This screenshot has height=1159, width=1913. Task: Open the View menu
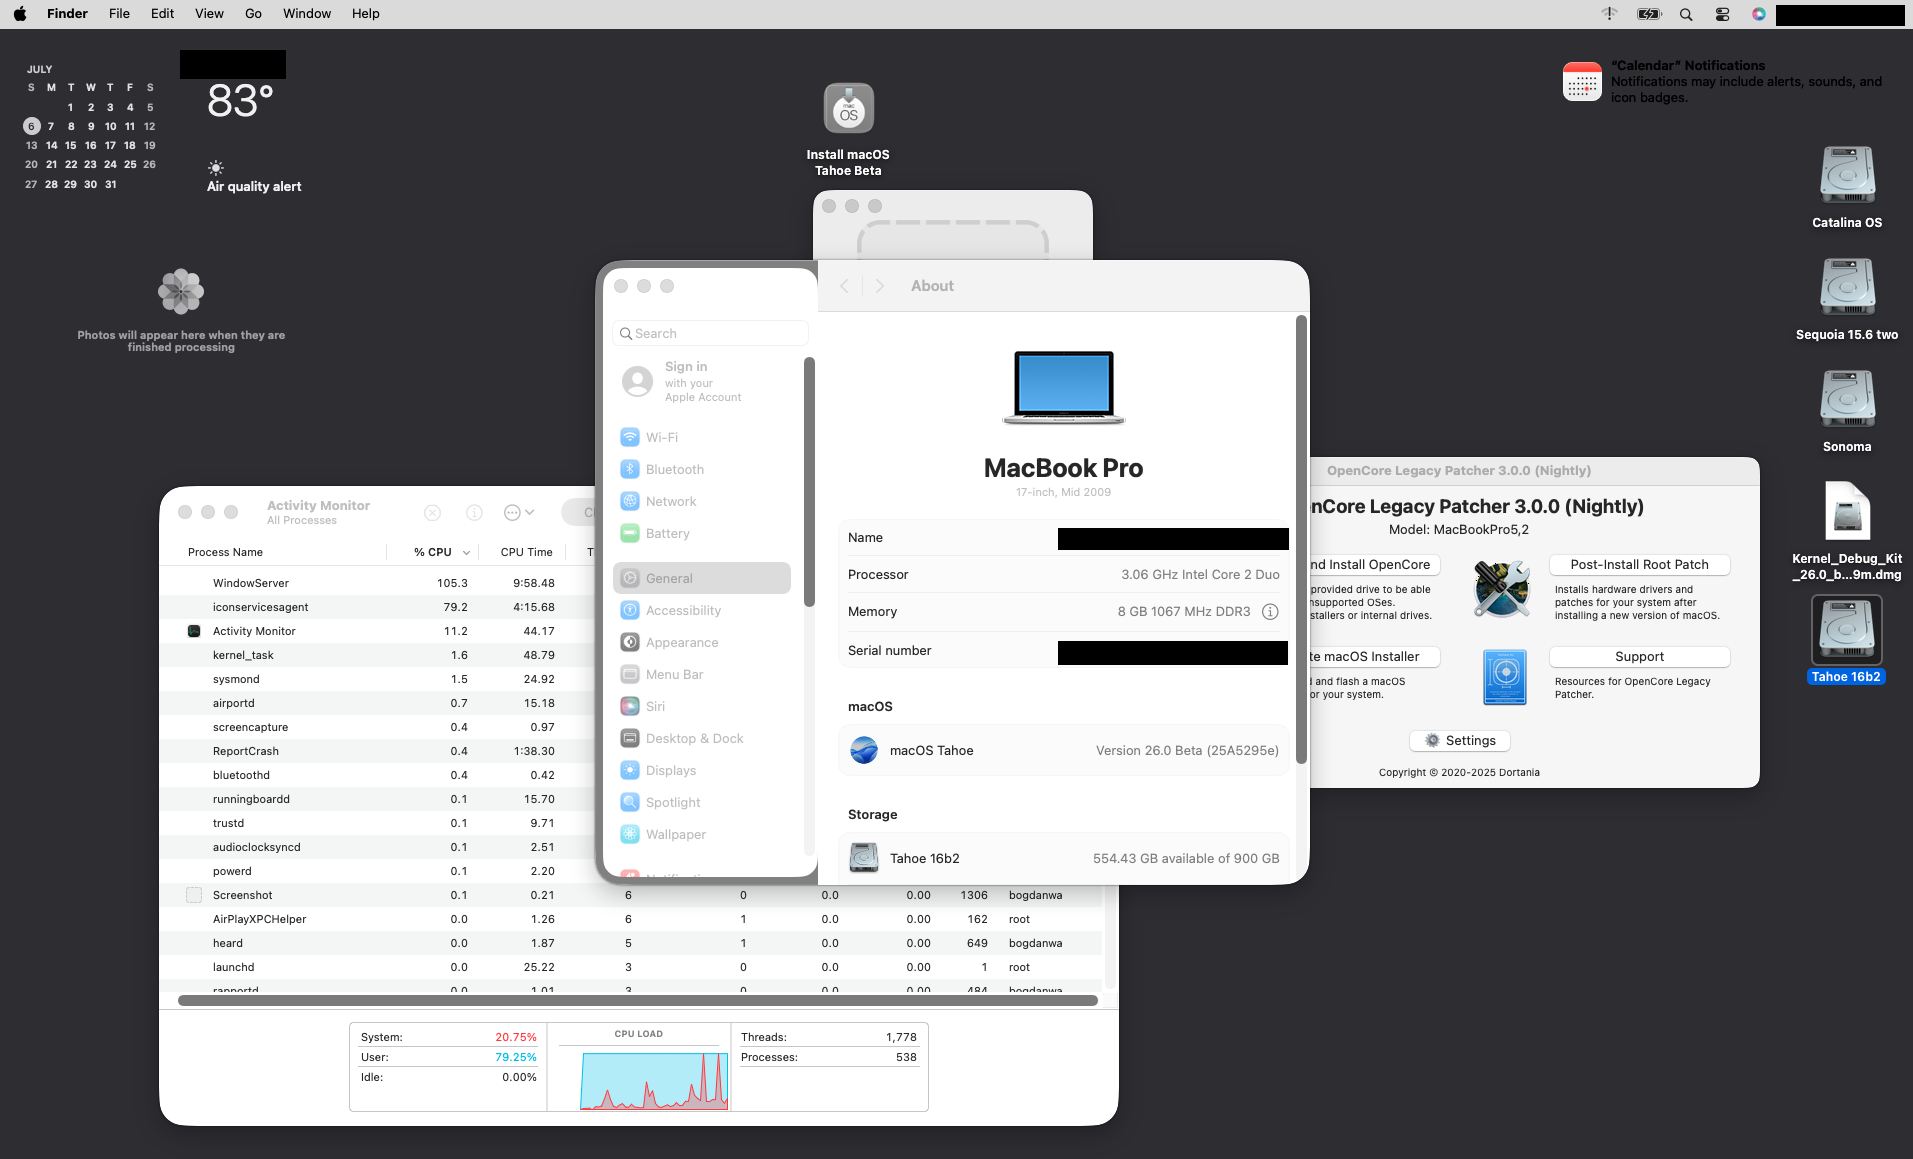[209, 14]
